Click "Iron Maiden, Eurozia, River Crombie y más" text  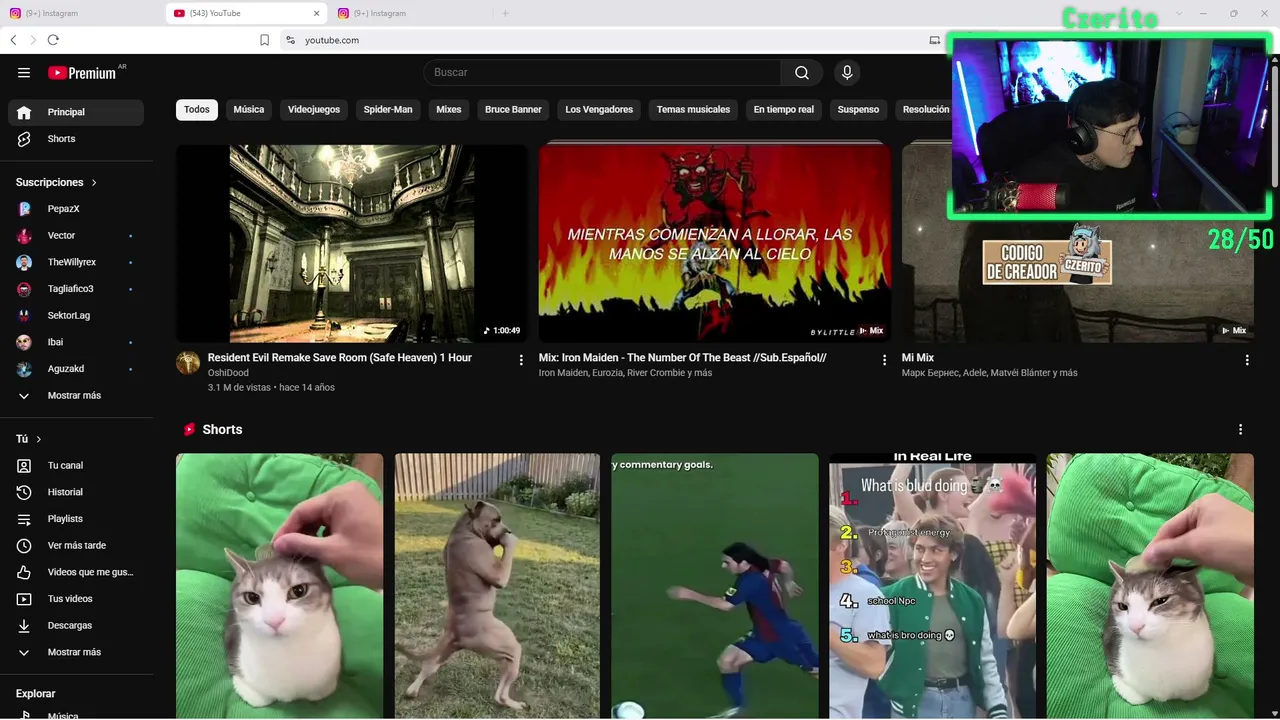pos(626,373)
